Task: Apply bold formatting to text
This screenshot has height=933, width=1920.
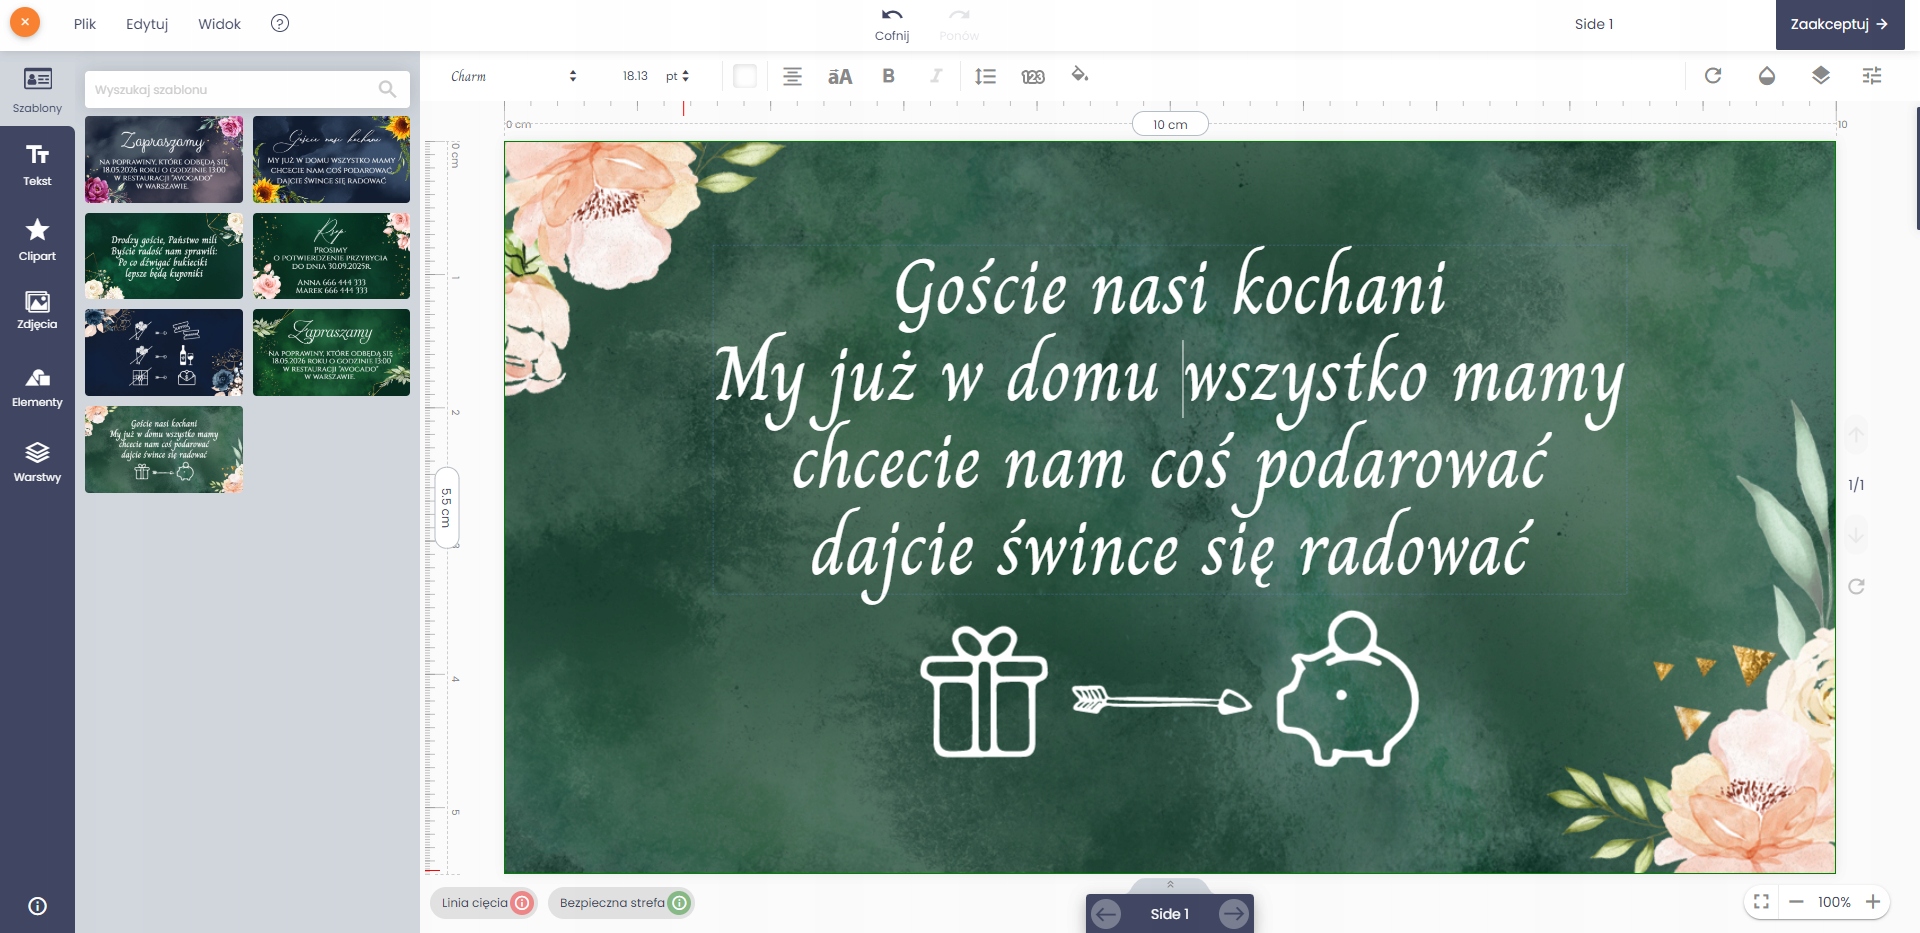Action: coord(888,76)
